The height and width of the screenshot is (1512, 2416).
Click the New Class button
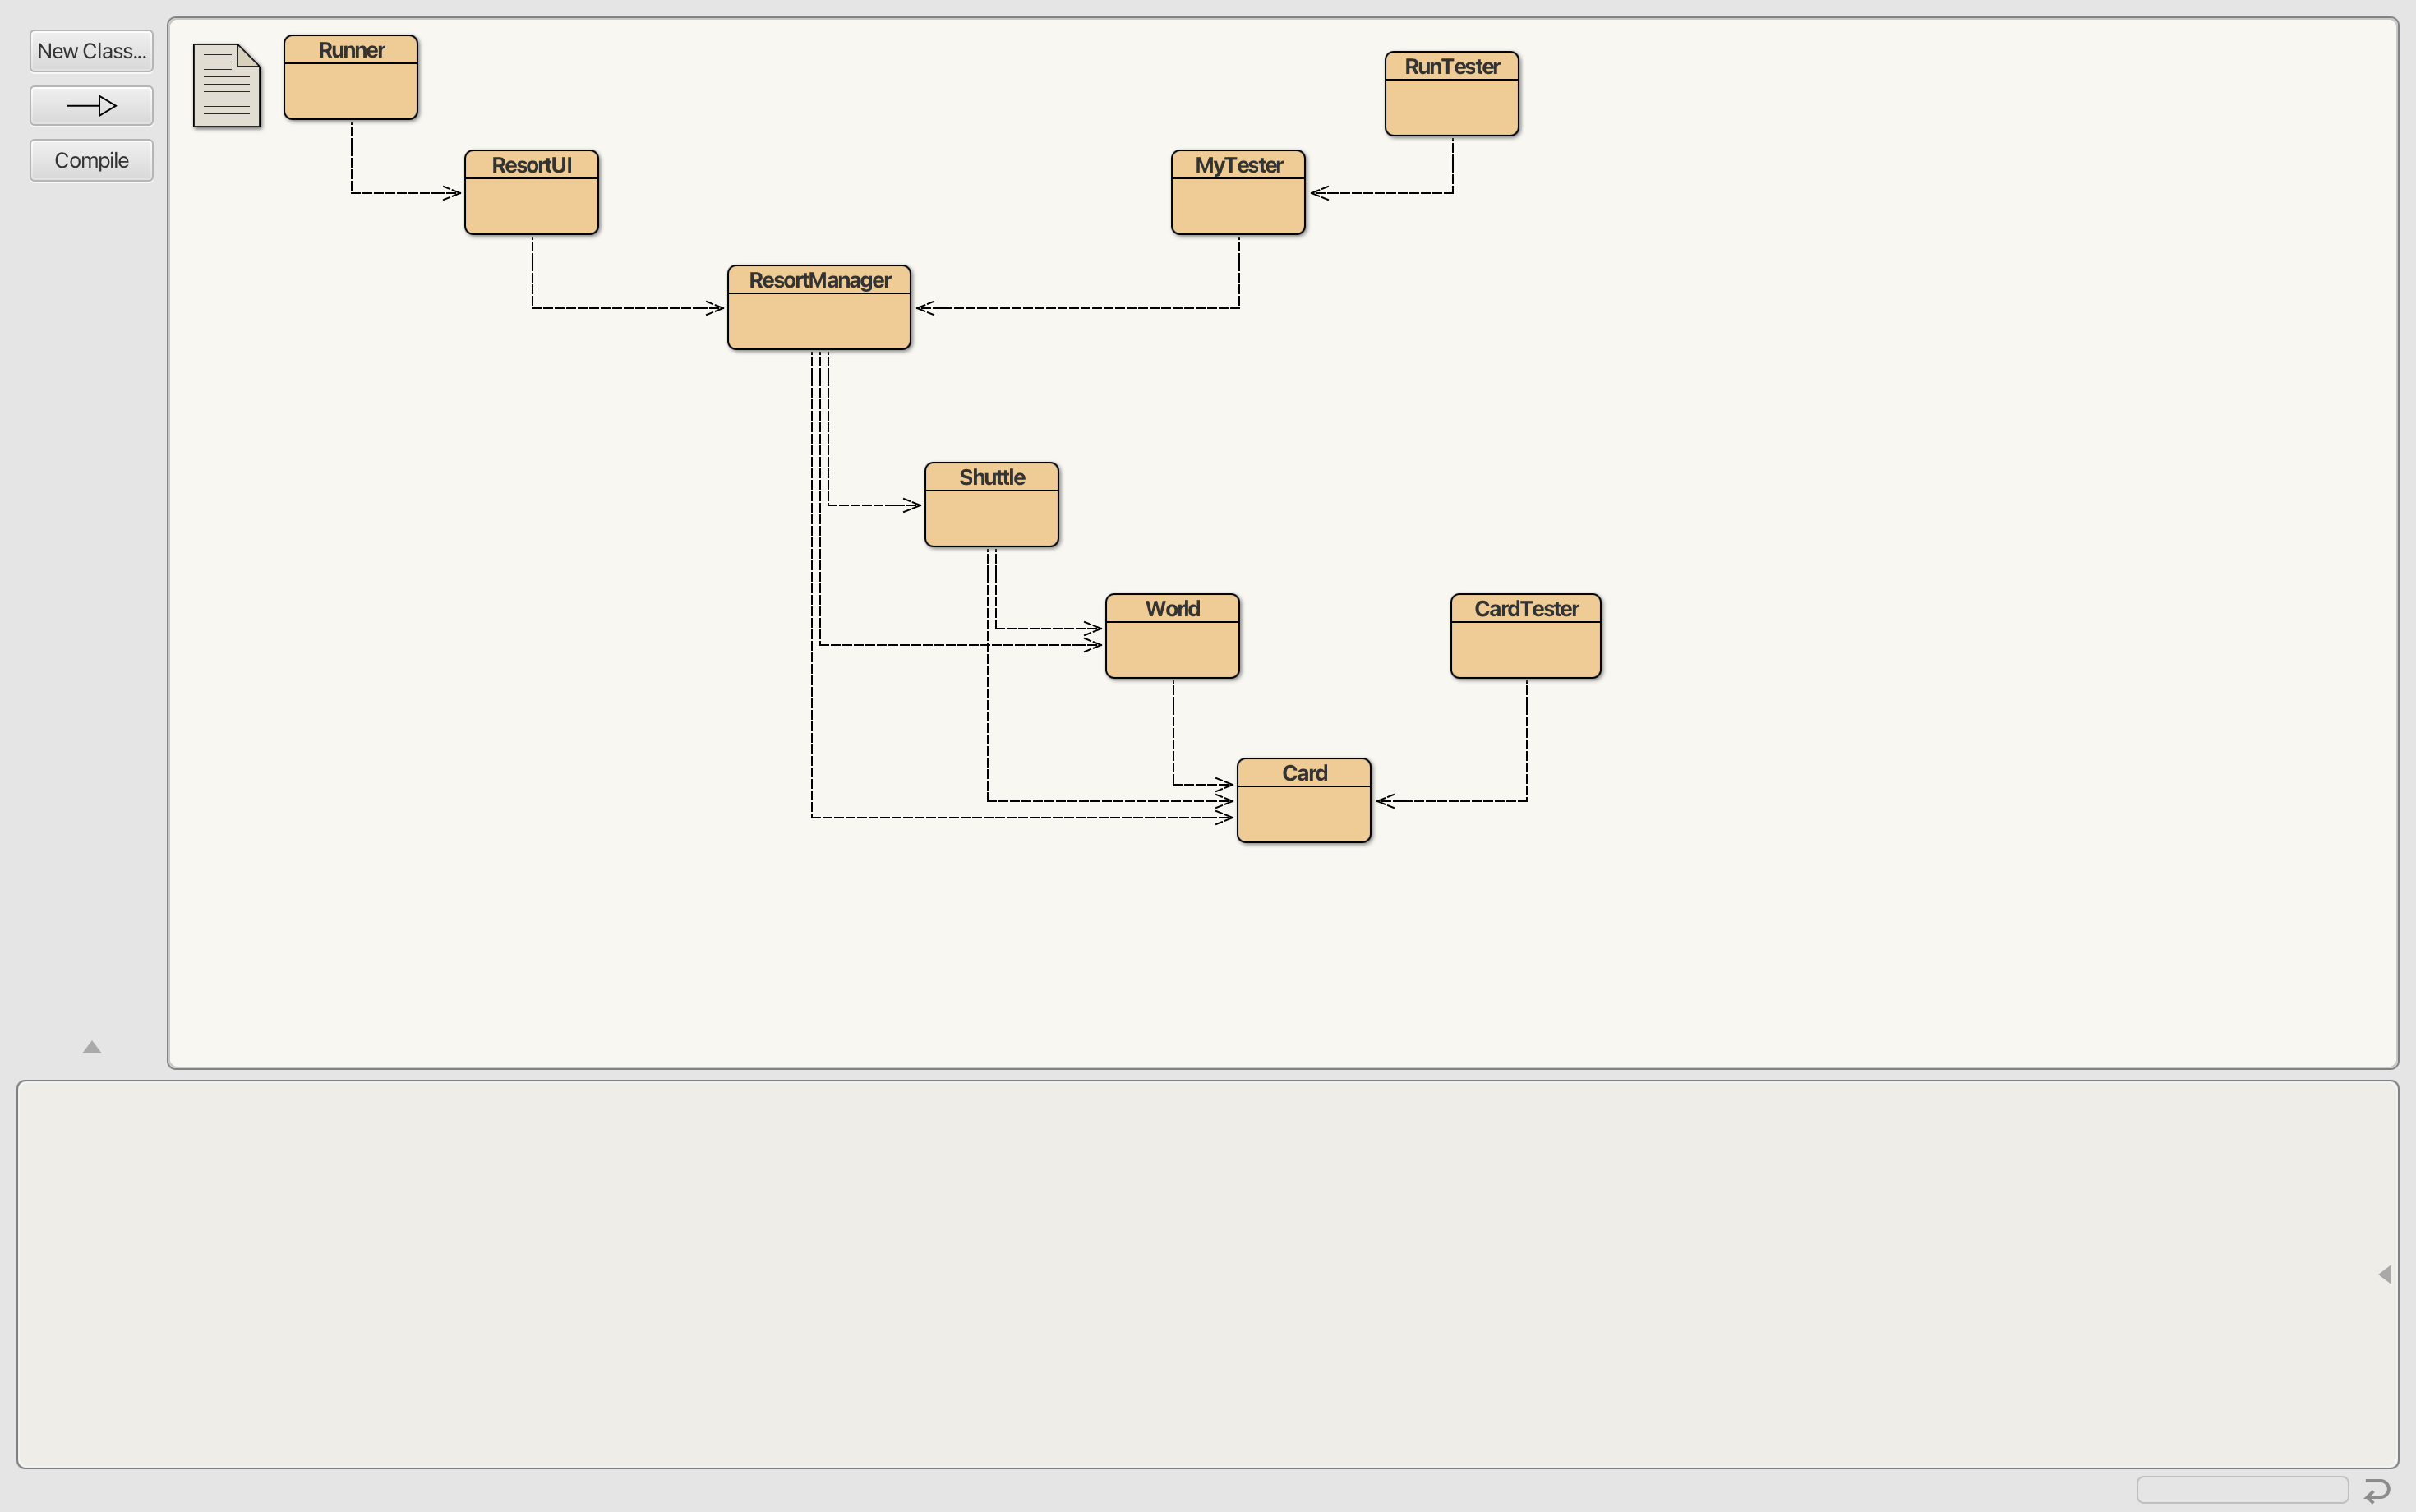point(90,48)
